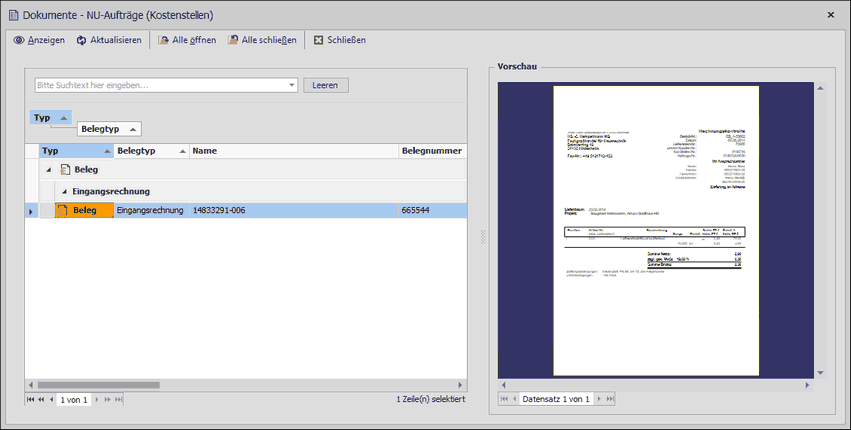
Task: Collapse the Beleg group row
Action: click(50, 170)
